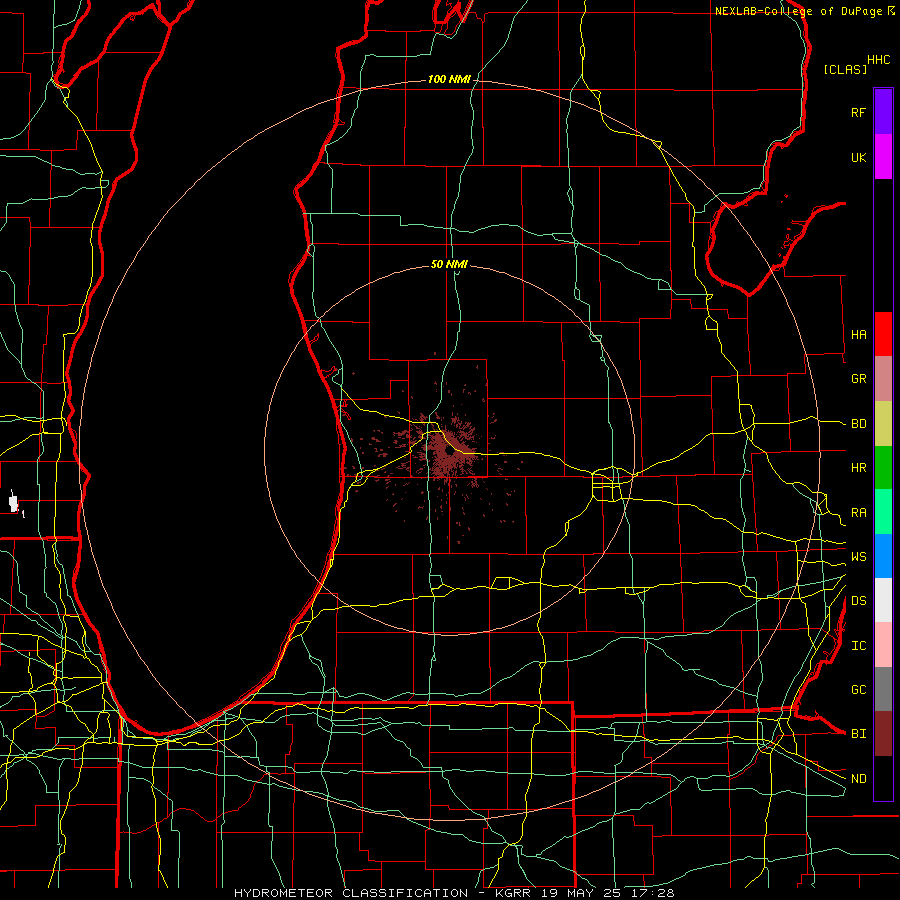Click the 100 NMI range ring label
The height and width of the screenshot is (900, 900).
point(449,79)
